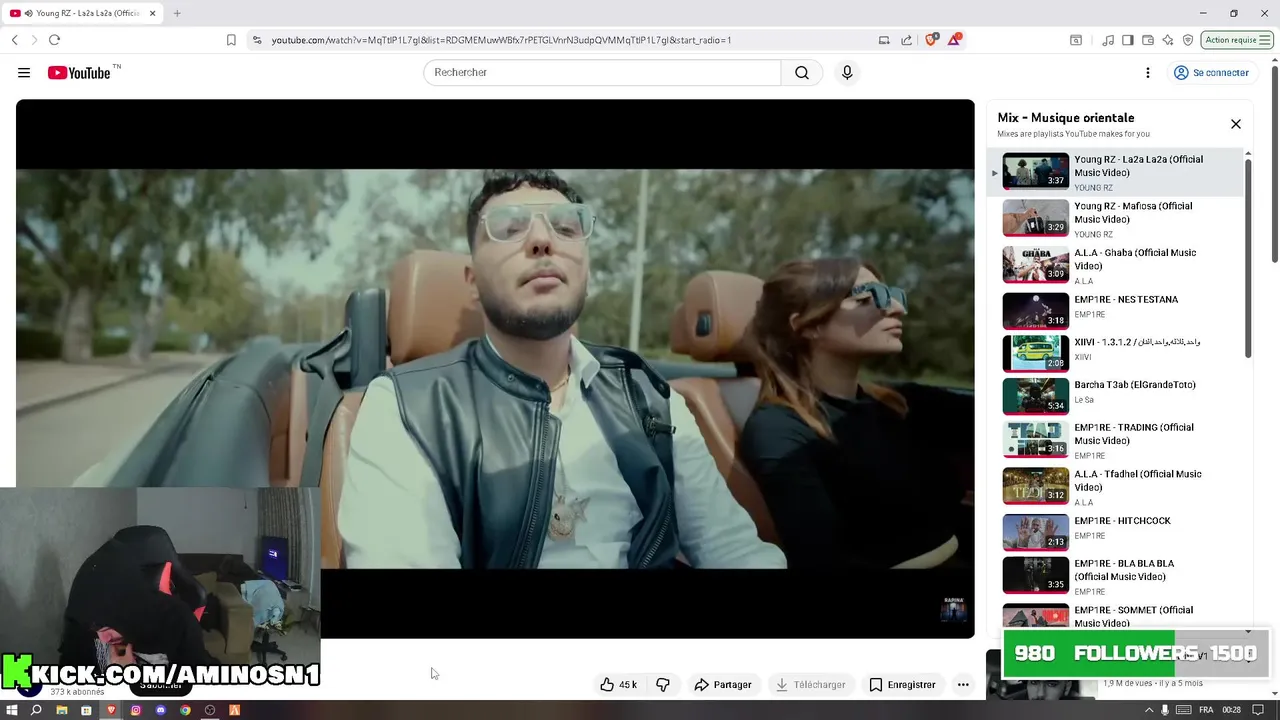Screen dimensions: 1280x720
Task: Close the Young RZ La2a tab
Action: pyautogui.click(x=152, y=13)
